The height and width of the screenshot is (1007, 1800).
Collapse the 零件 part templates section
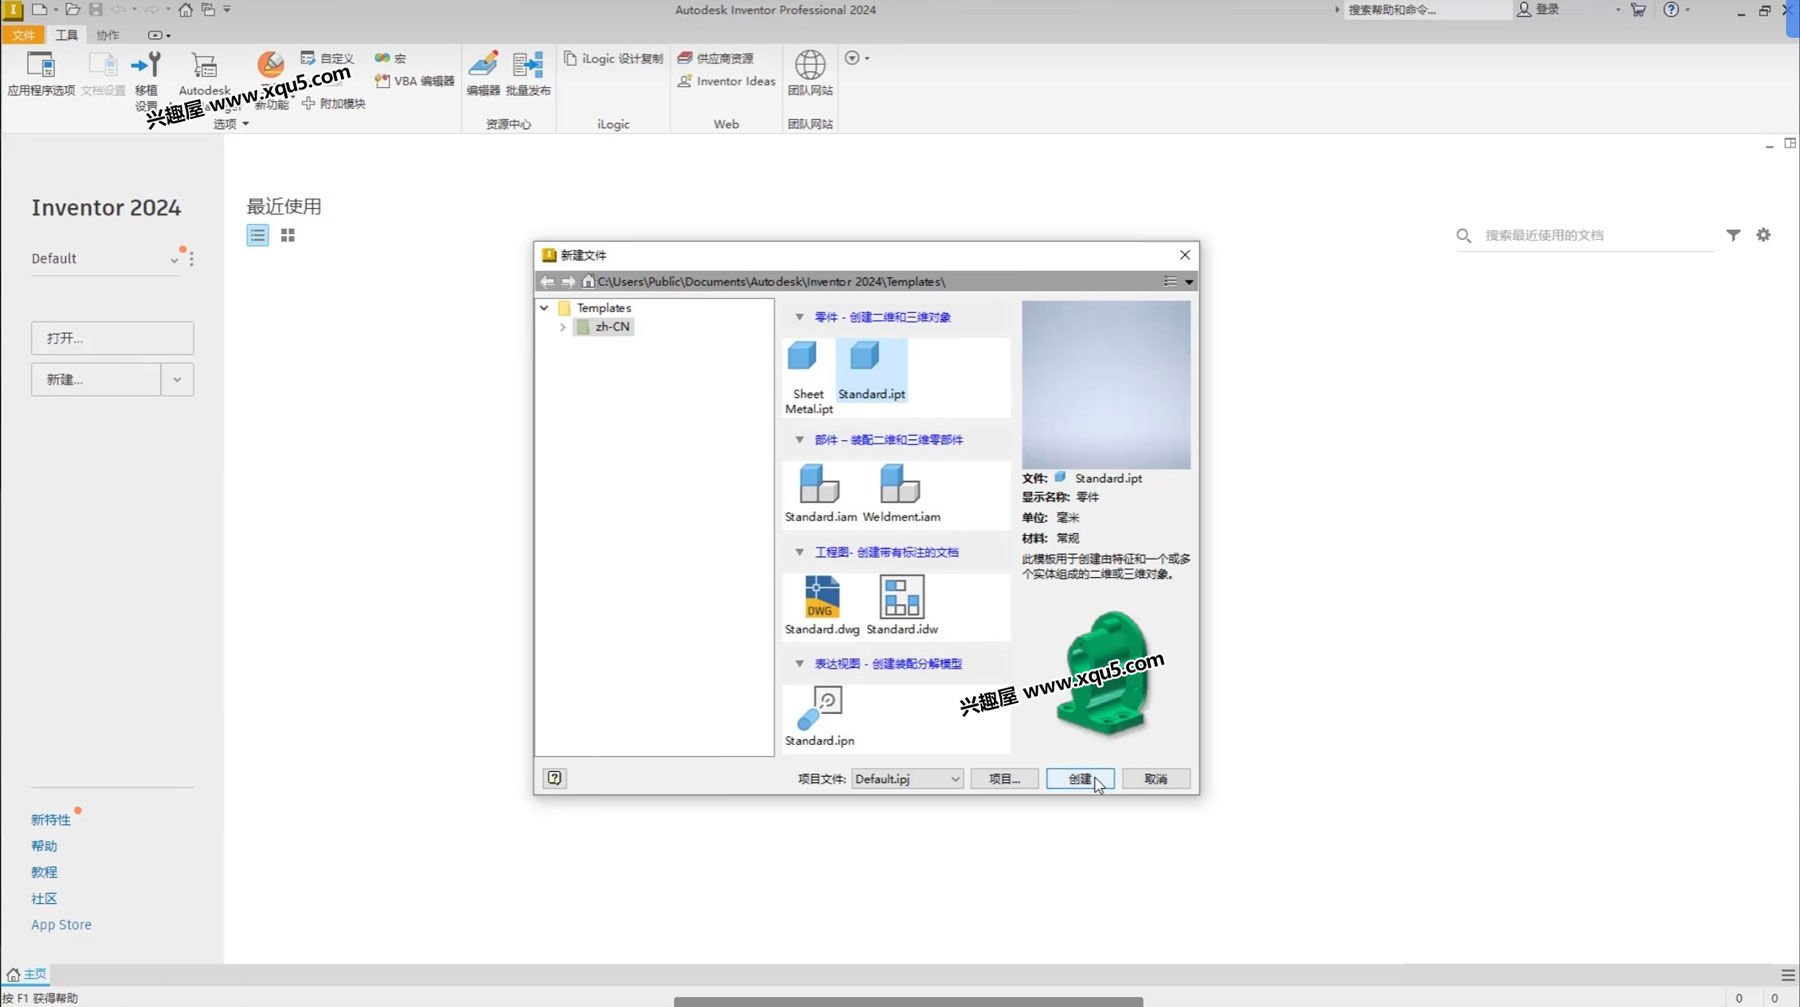pyautogui.click(x=799, y=317)
